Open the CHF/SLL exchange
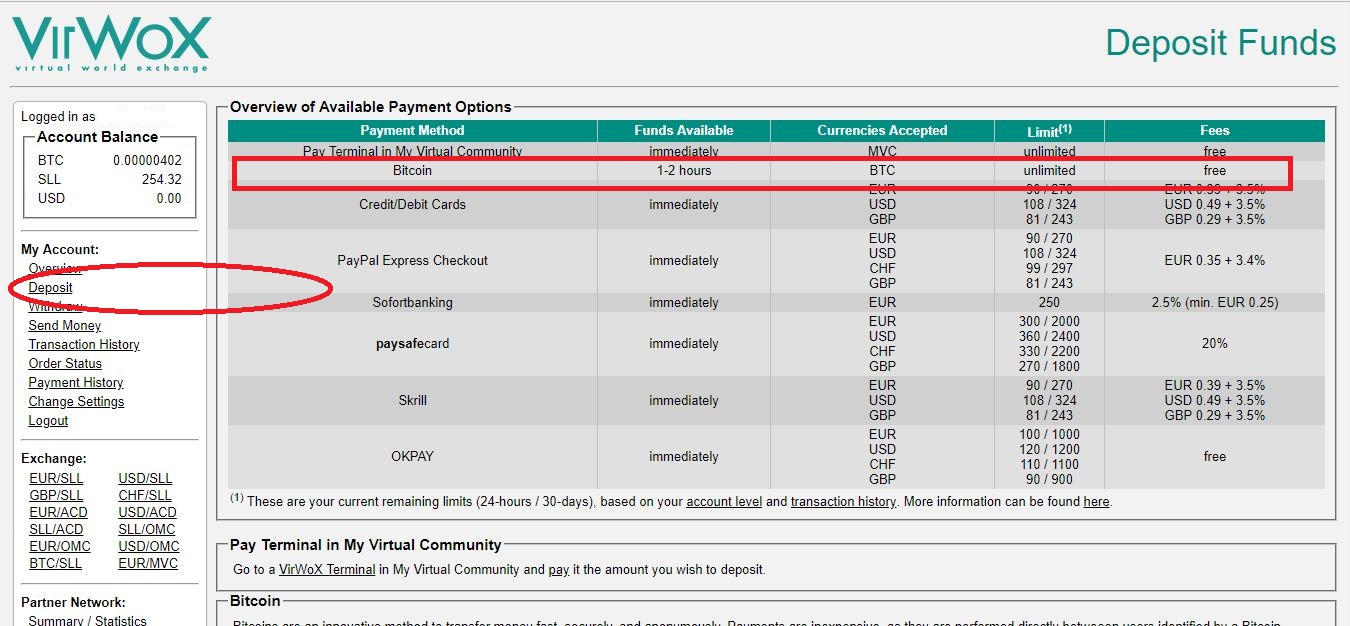This screenshot has width=1350, height=626. 145,496
